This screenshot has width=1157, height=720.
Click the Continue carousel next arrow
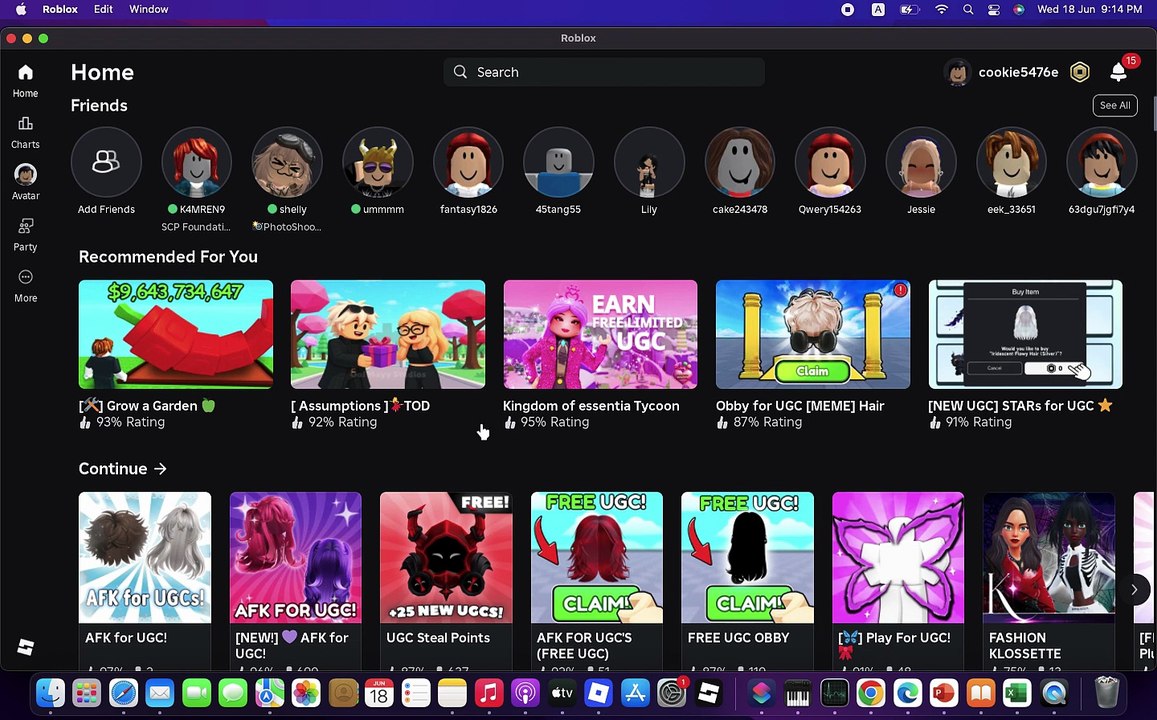click(1134, 589)
